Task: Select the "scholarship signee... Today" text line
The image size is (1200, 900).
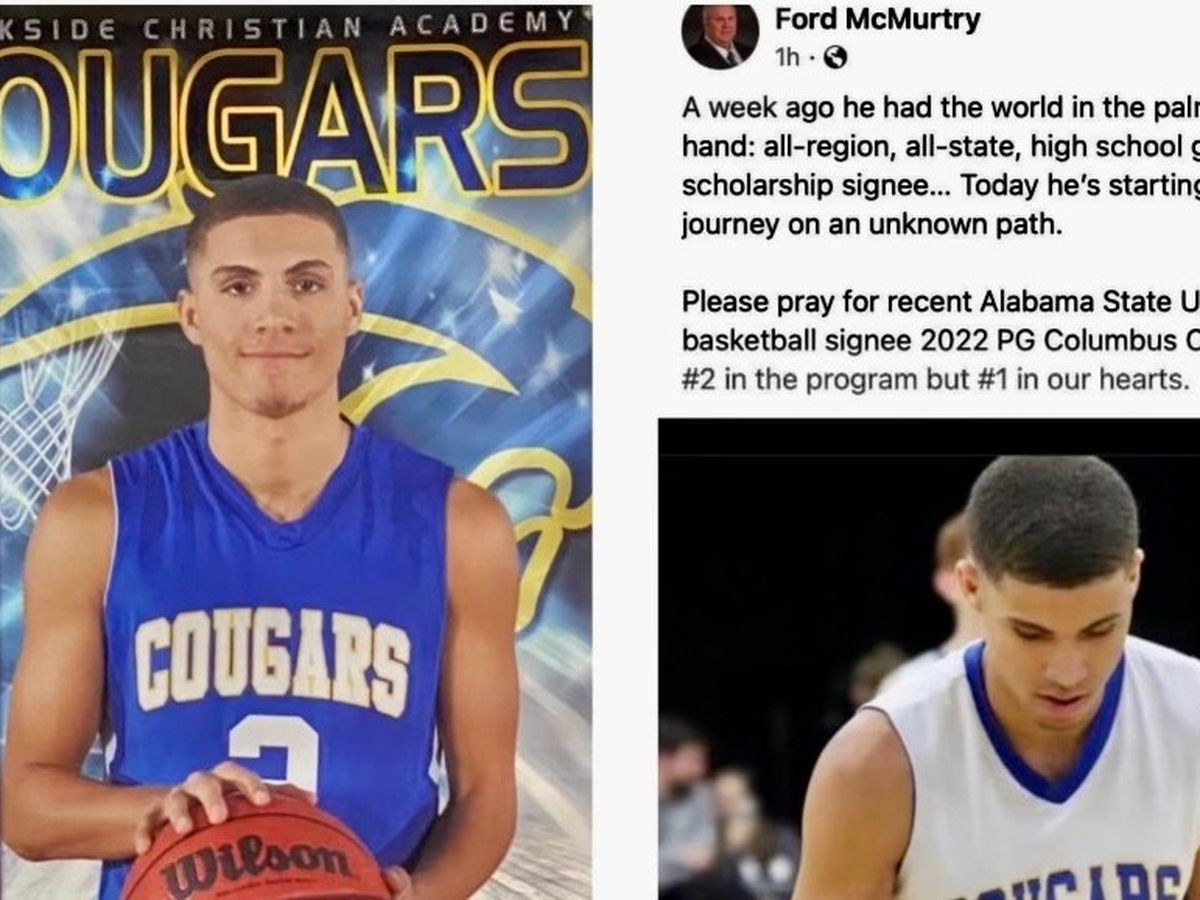Action: 941,186
